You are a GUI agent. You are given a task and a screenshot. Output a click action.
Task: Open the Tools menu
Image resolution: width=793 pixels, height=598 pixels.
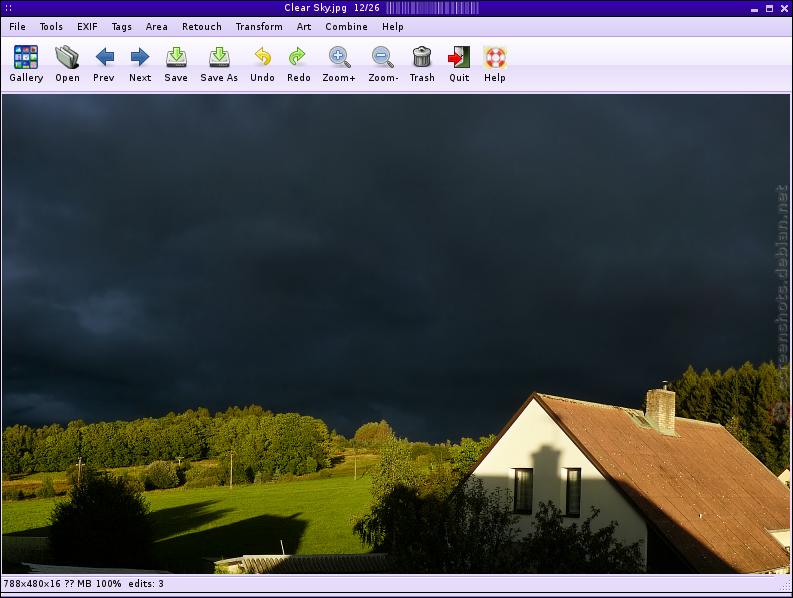(x=51, y=27)
